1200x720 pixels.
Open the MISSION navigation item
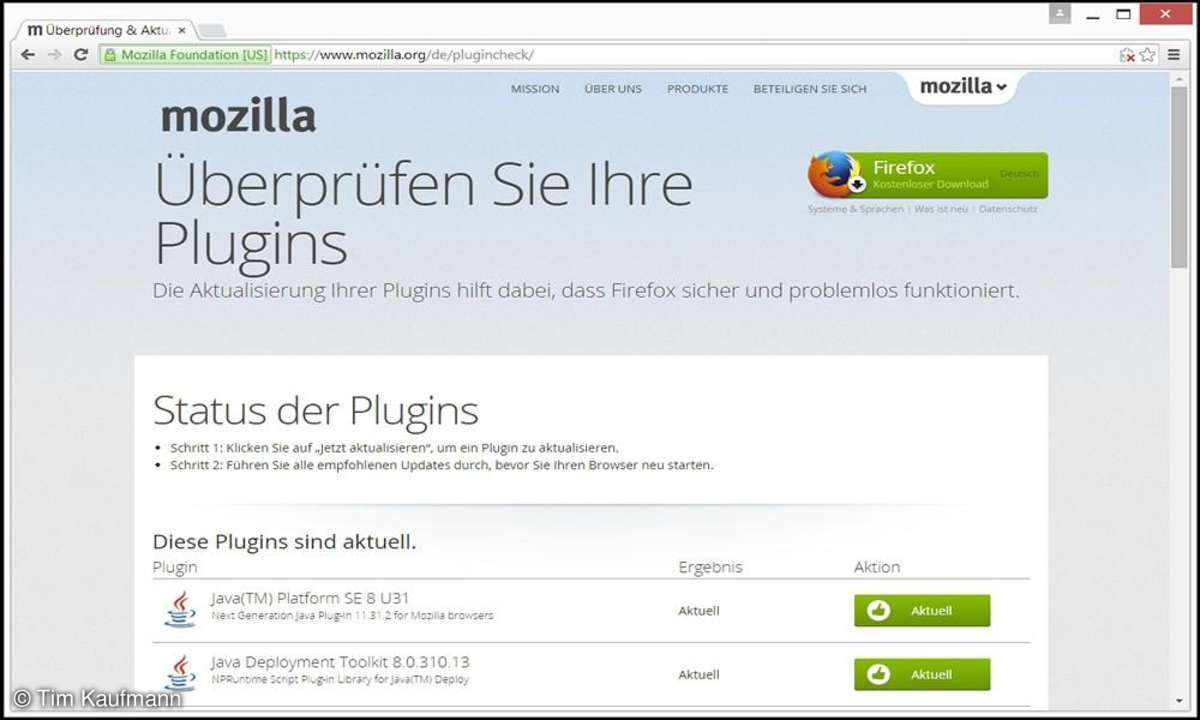(535, 89)
